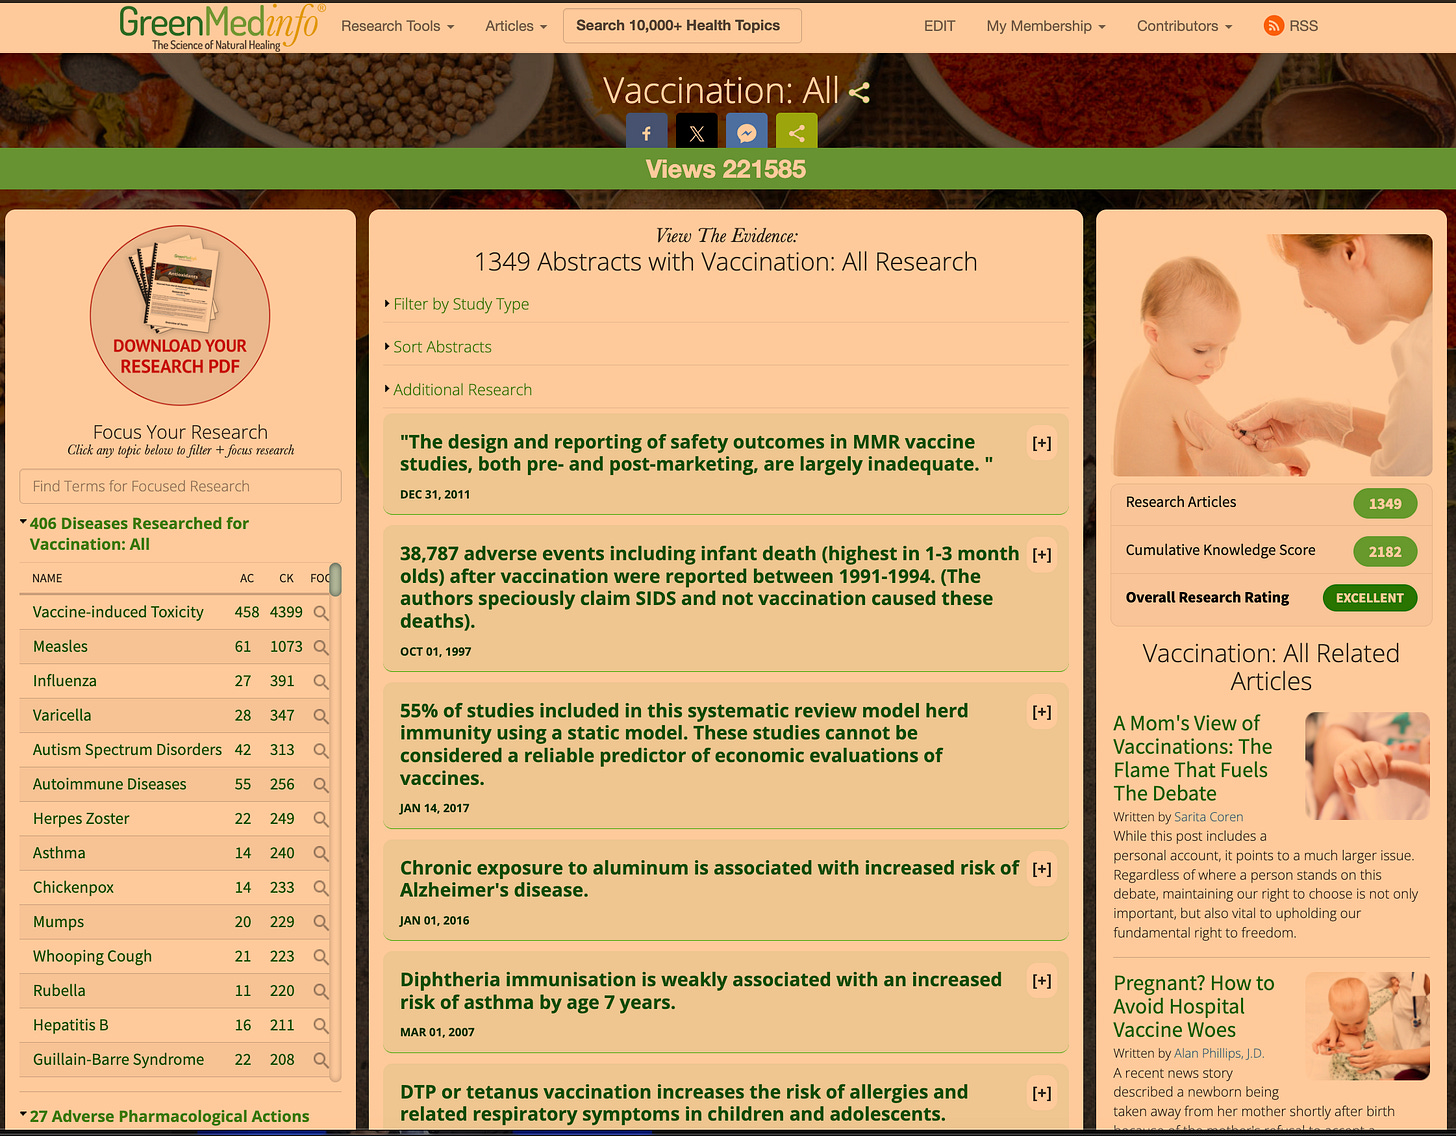The image size is (1456, 1136).
Task: Expand 38,787 adverse events abstract [+]
Action: tap(1042, 555)
